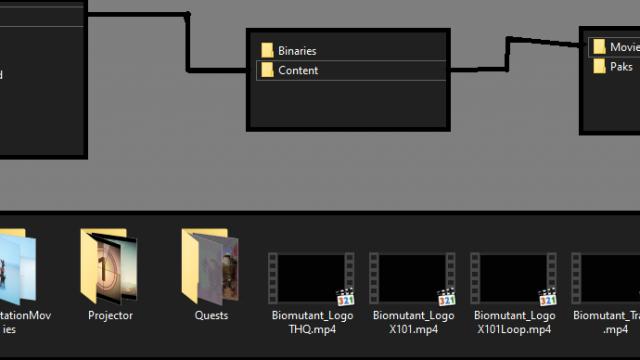Select Biomutant_LogoX101Loop.mp4 video thumbnail
This screenshot has width=640, height=360.
514,278
